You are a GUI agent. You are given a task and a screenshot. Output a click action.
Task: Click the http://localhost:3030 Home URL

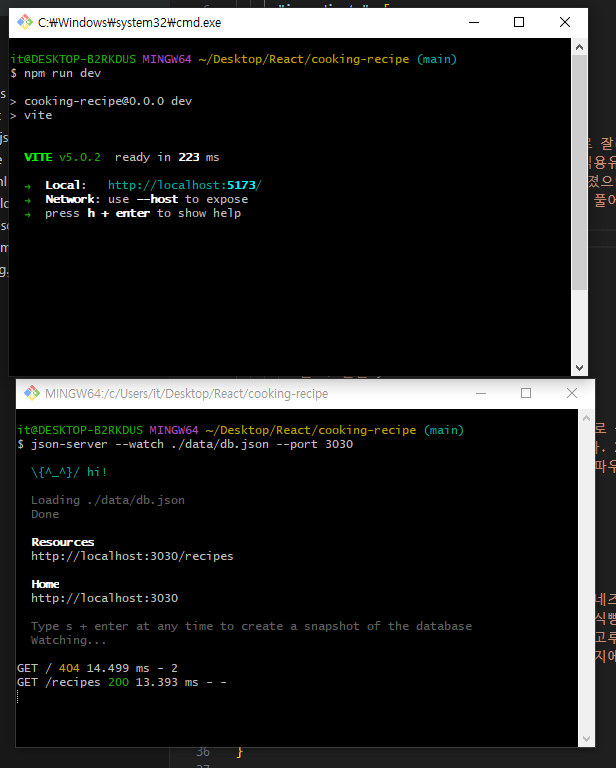(104, 599)
